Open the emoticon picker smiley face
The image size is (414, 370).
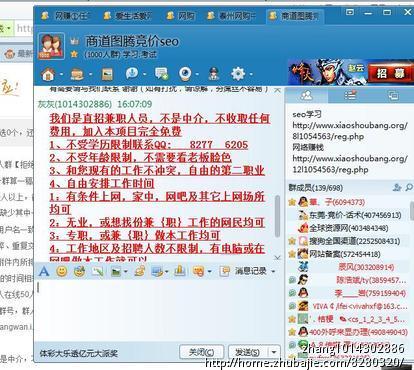coord(61,271)
